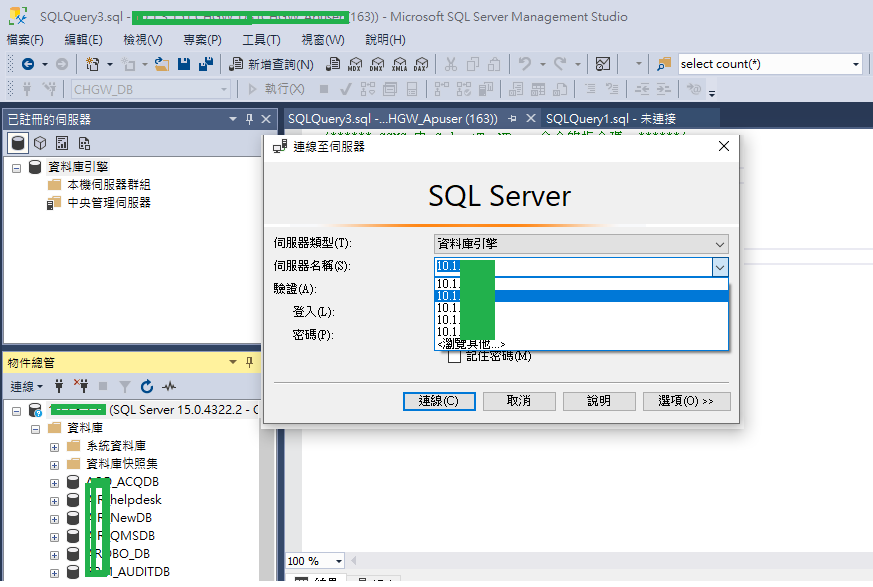Open the Tools (工具) menu
Image resolution: width=873 pixels, height=587 pixels.
261,40
